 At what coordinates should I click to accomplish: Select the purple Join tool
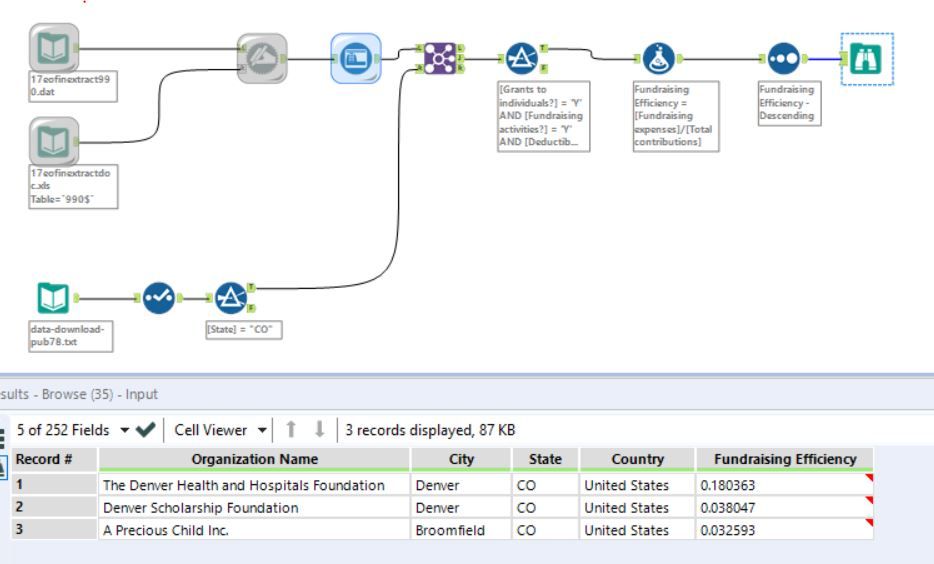[440, 58]
